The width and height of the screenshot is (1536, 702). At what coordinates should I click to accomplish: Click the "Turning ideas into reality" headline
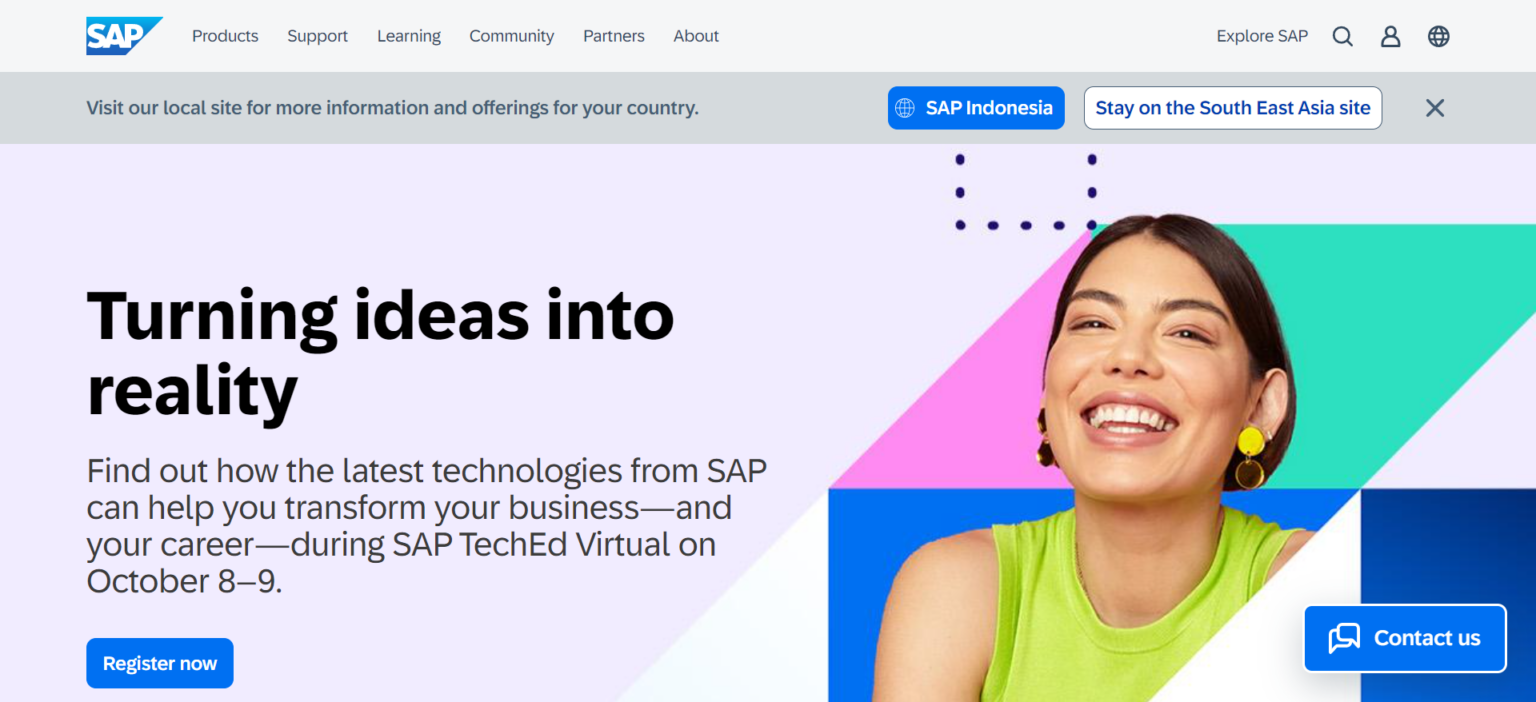tap(380, 352)
